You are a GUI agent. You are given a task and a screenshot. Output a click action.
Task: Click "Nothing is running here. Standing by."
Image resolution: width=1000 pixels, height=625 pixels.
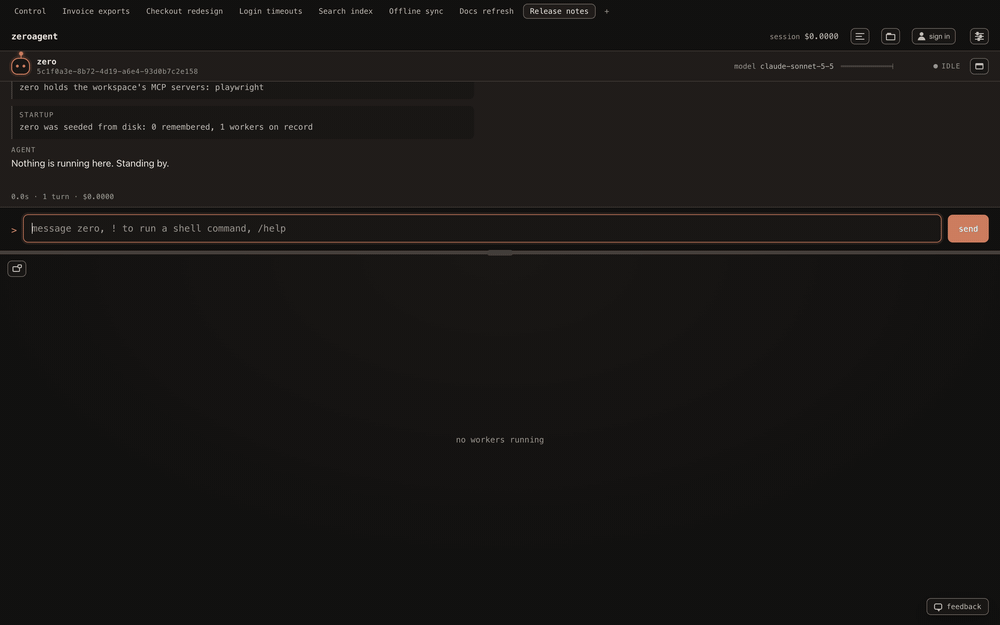(90, 163)
